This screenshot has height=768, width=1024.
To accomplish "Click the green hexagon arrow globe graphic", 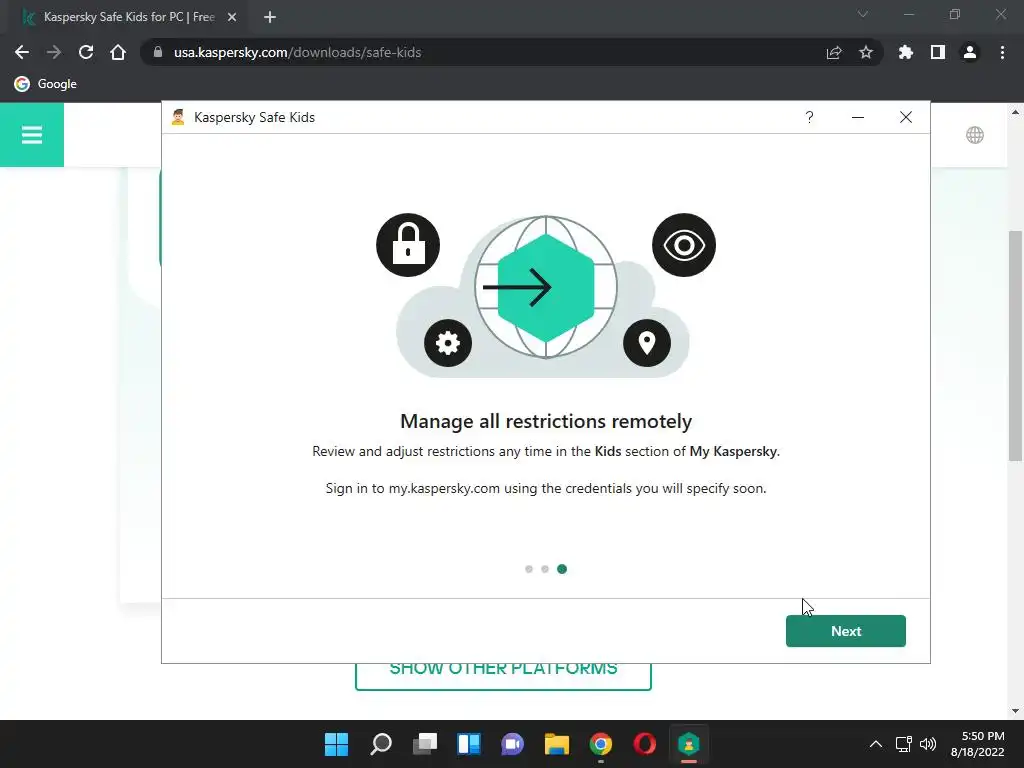I will 546,287.
